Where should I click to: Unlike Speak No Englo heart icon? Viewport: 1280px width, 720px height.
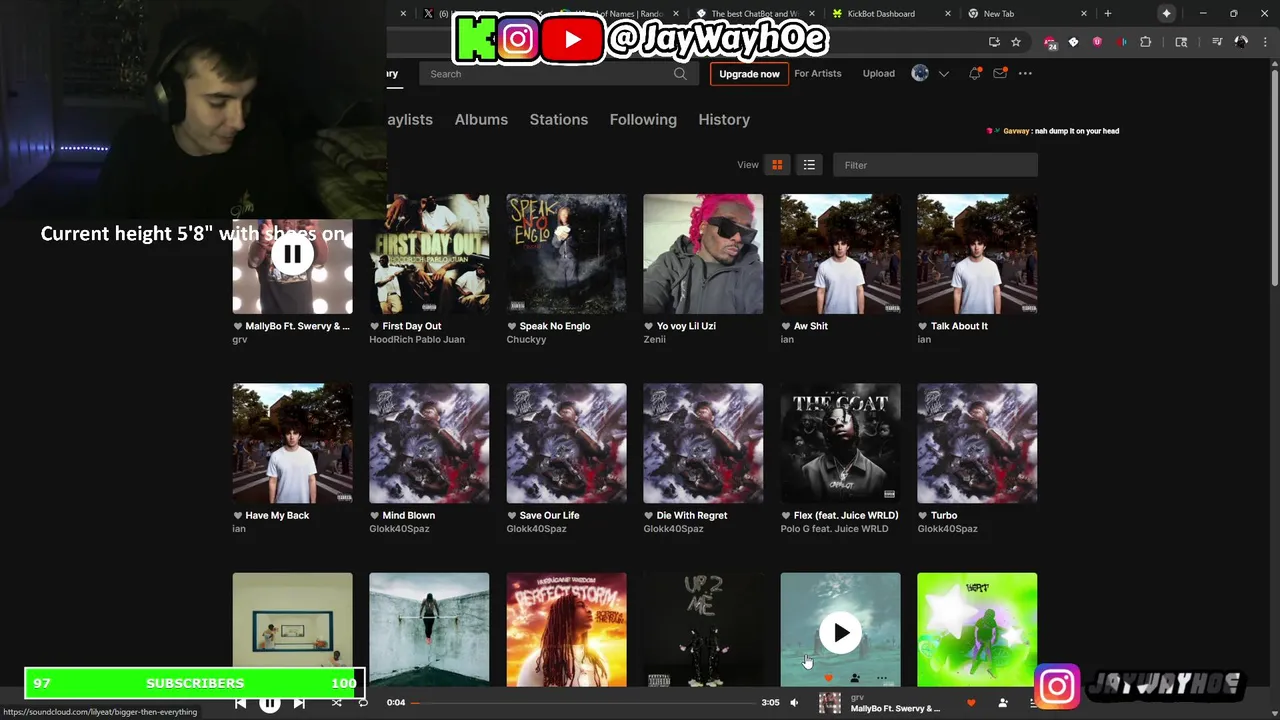511,326
